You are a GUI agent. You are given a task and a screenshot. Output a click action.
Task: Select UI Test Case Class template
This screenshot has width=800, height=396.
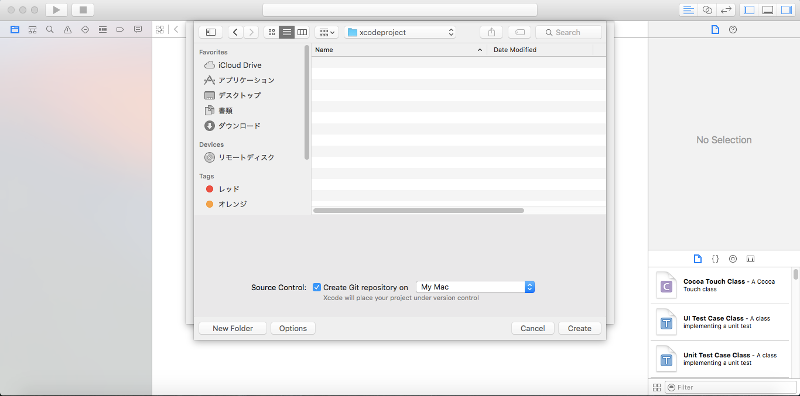click(720, 322)
